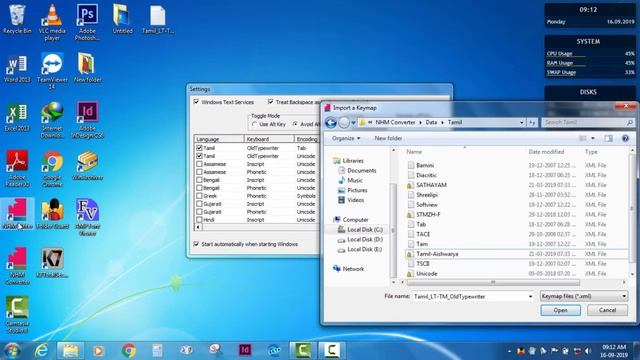Viewport: 640px width, 360px height.
Task: Open Word 2013 desktop shortcut
Action: pyautogui.click(x=17, y=68)
